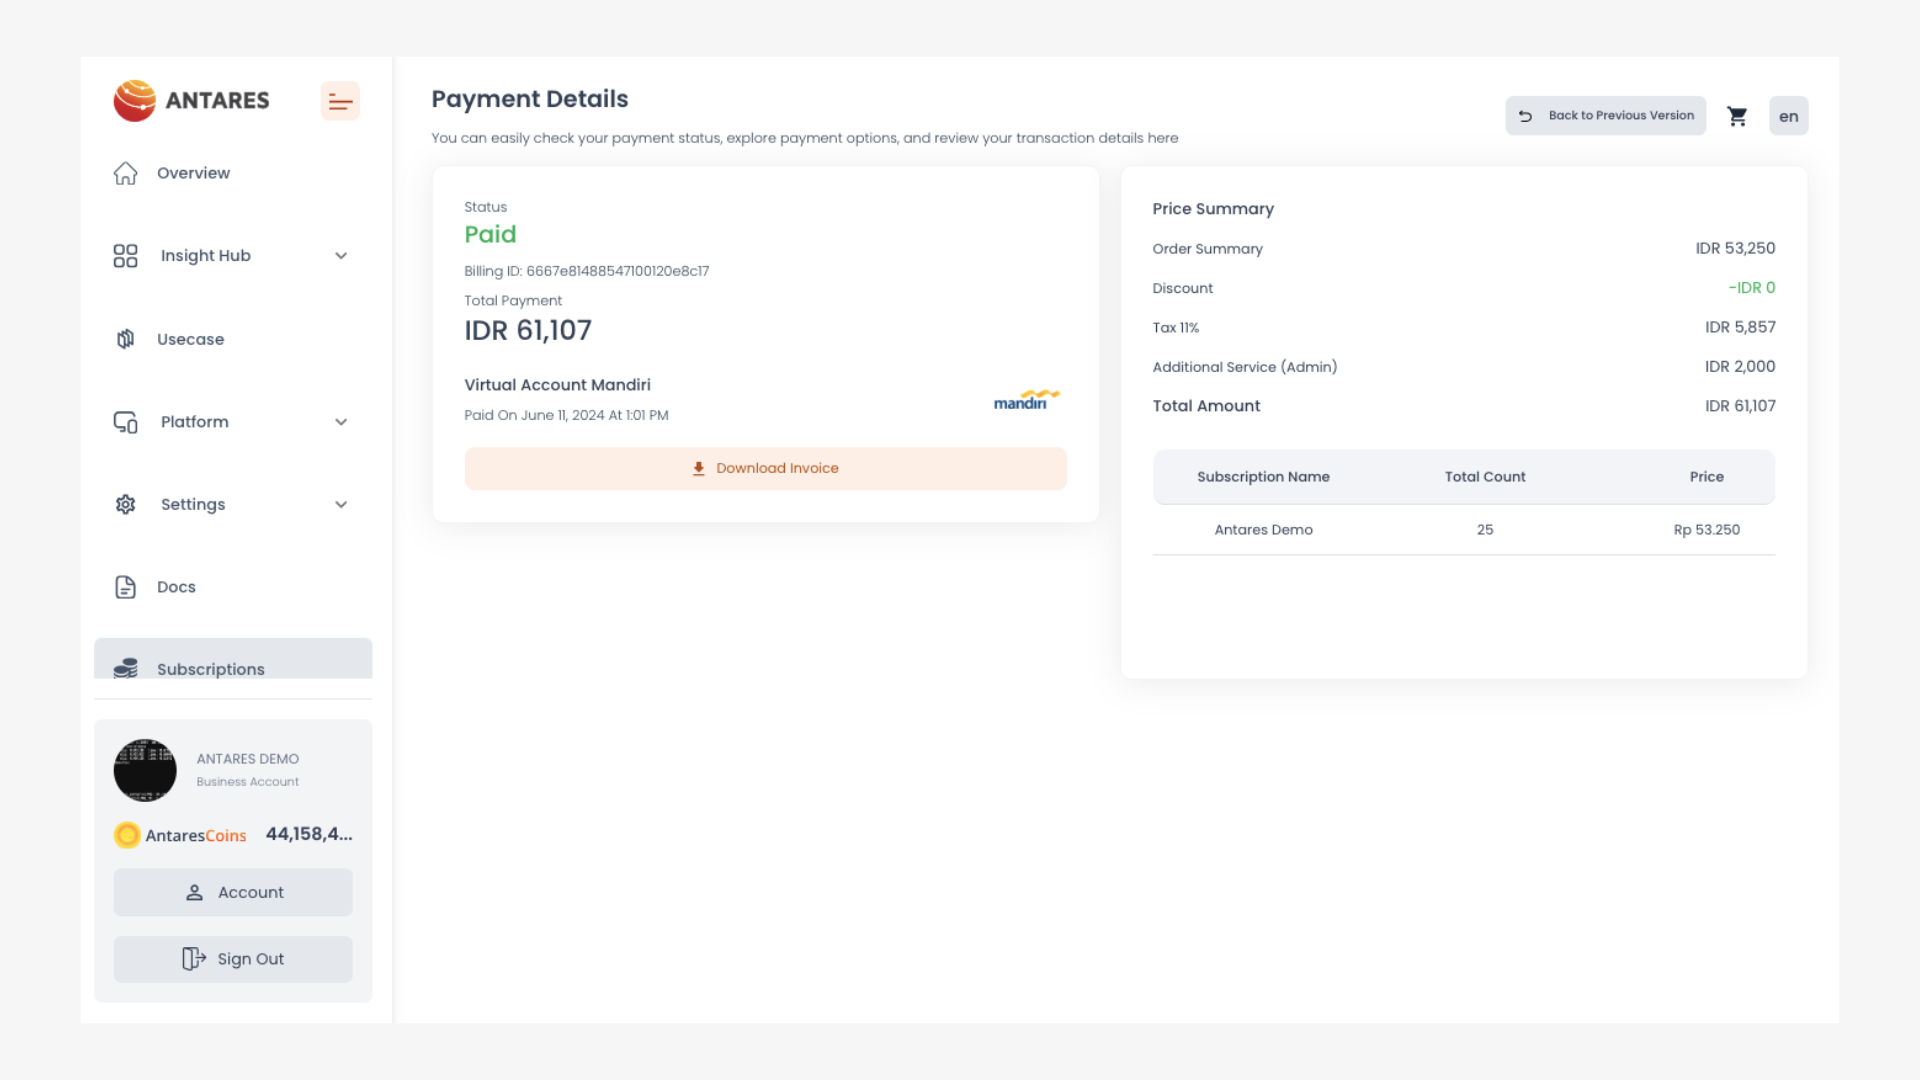1920x1080 pixels.
Task: Click the Insight Hub grid icon
Action: [125, 256]
